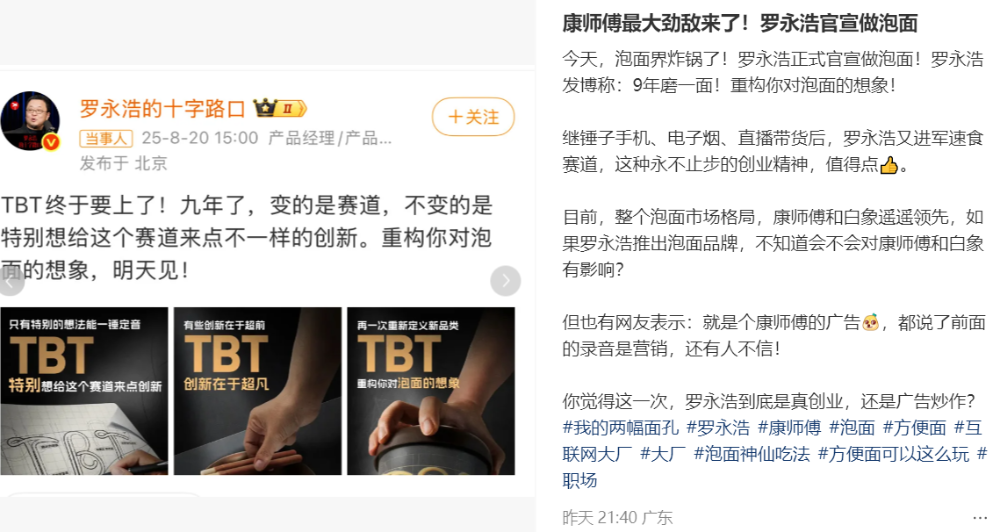Open hashtag #我的两幅面孔
Viewport: 1000px width, 532px height.
click(621, 427)
